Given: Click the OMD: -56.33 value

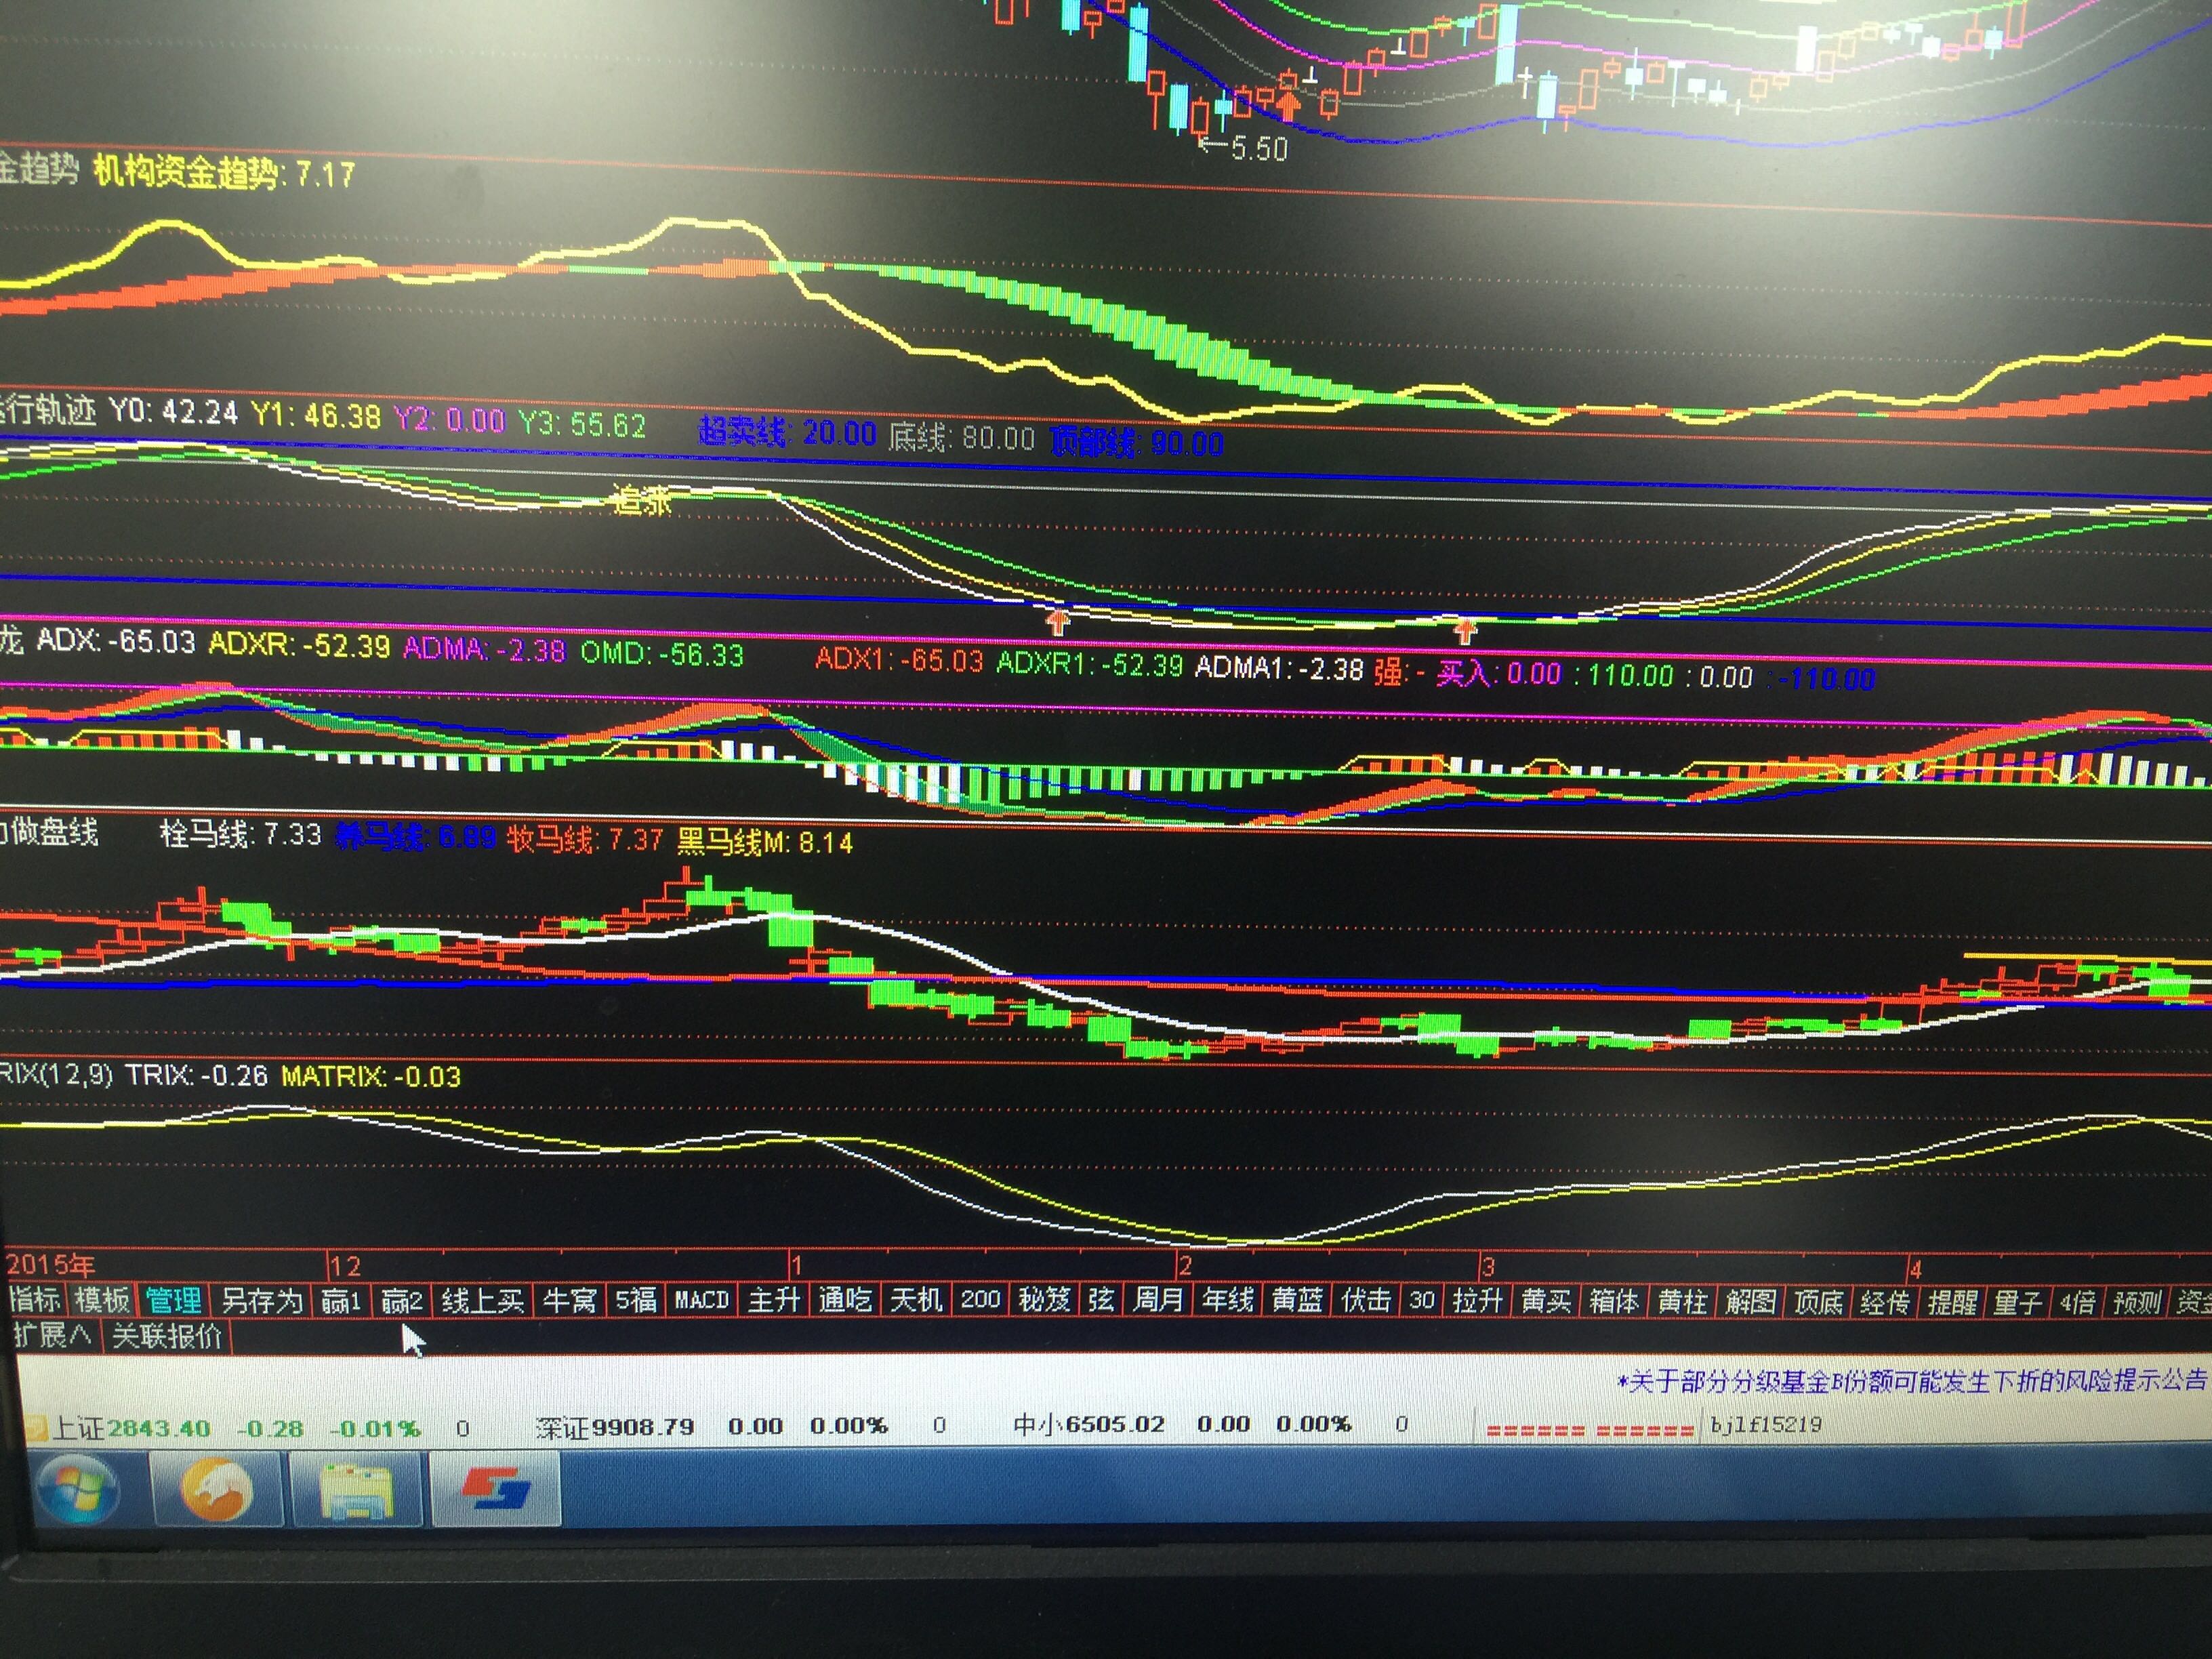Looking at the screenshot, I should tap(662, 654).
